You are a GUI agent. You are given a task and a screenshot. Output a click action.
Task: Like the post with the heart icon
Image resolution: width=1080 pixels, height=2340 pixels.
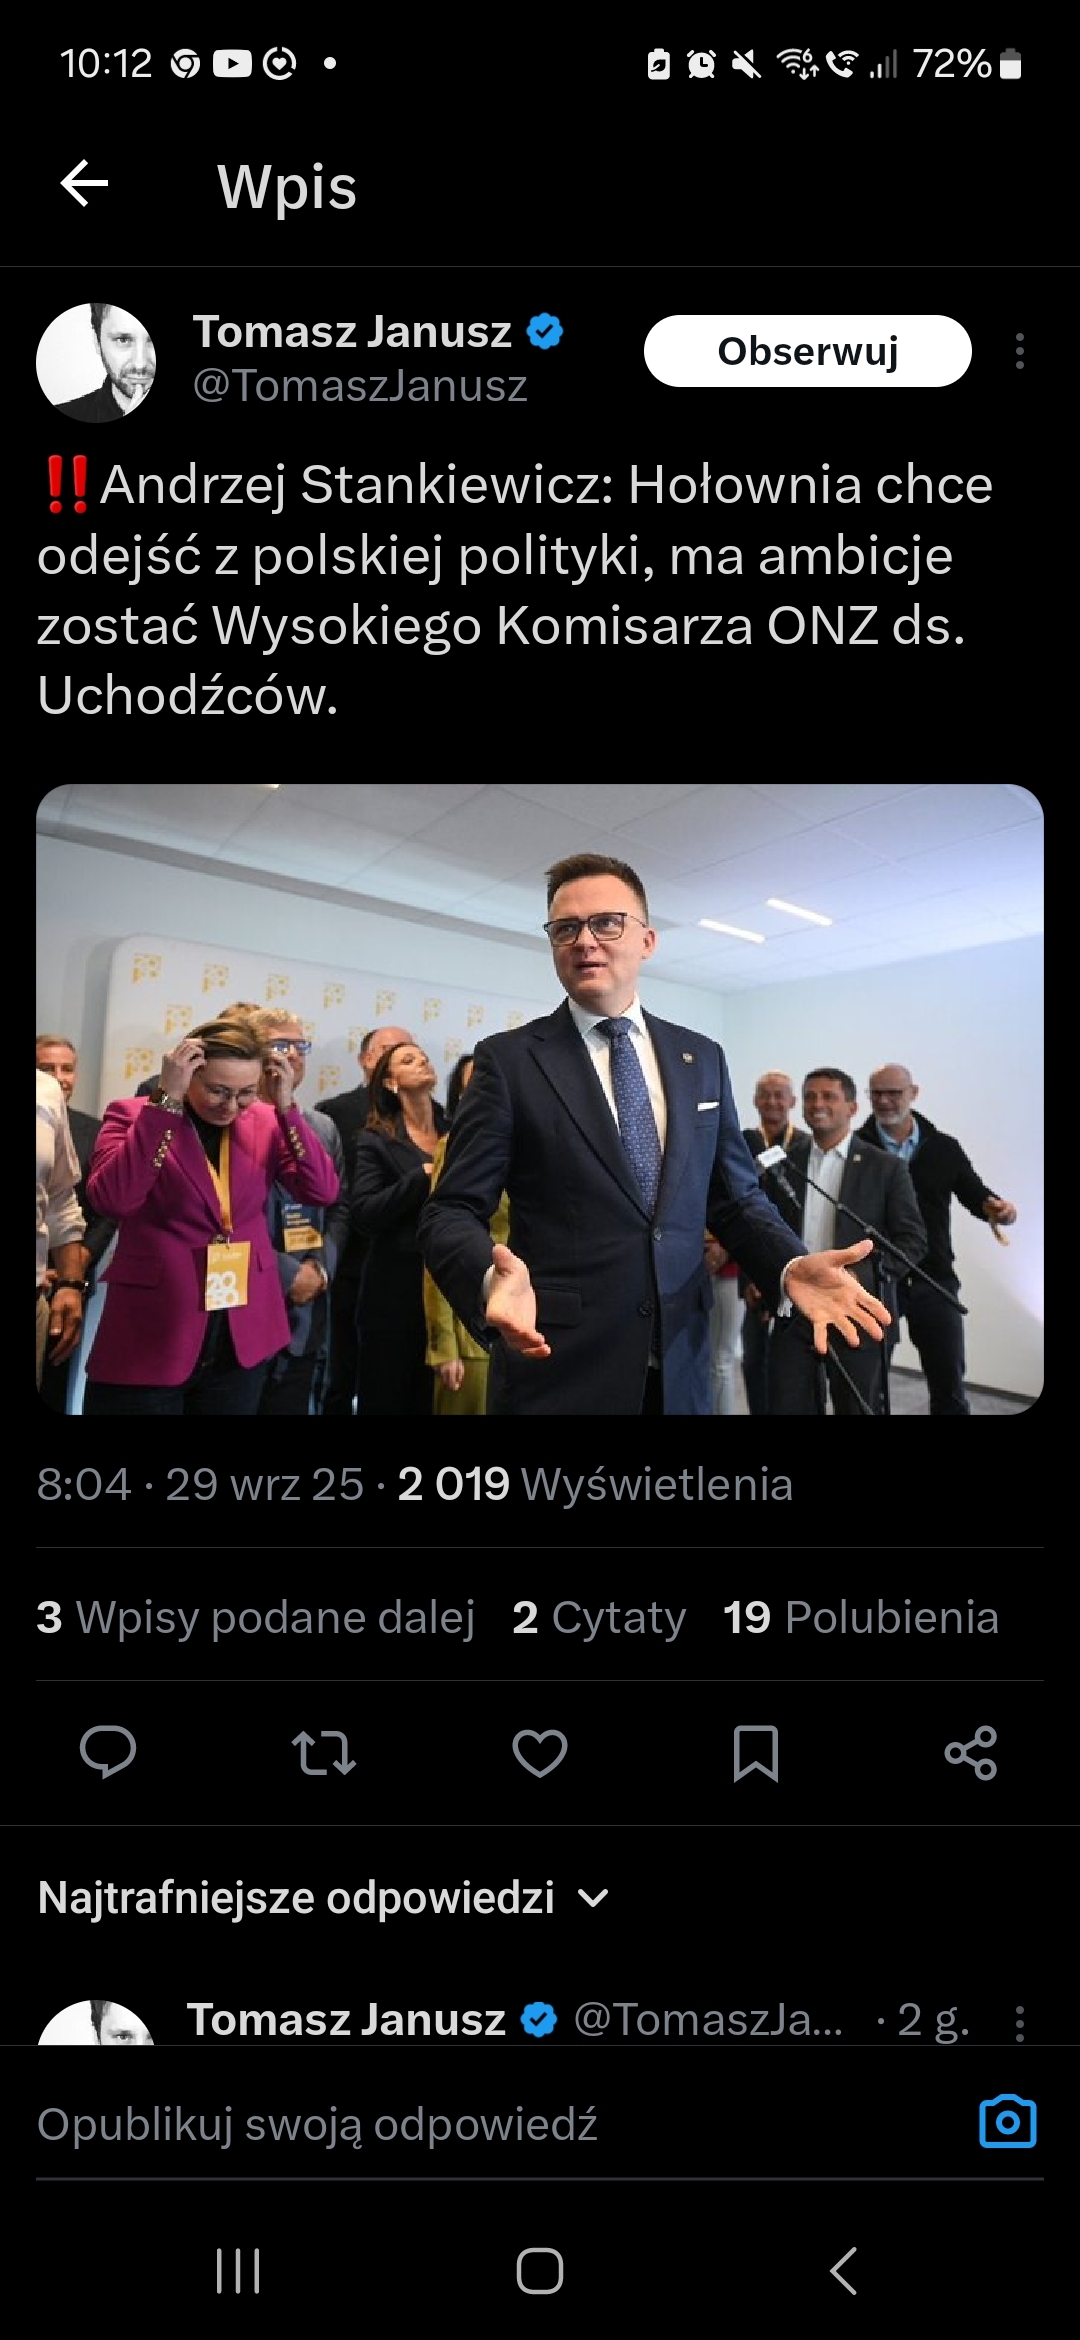[540, 1752]
